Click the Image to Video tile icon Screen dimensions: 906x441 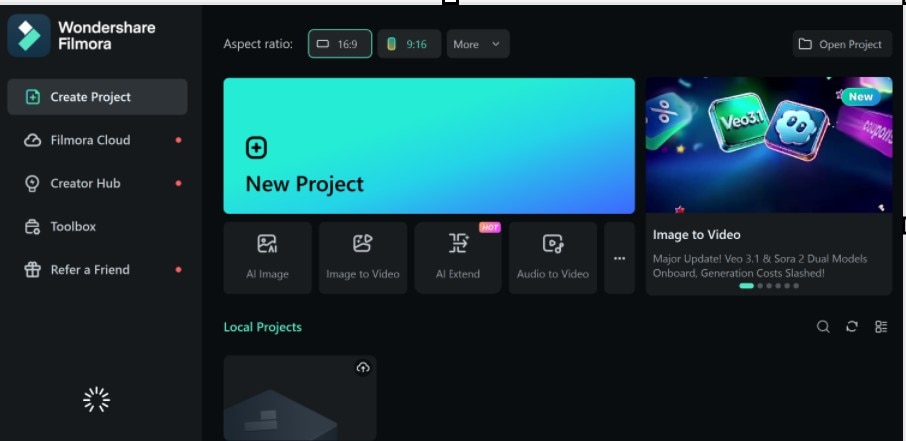click(363, 244)
